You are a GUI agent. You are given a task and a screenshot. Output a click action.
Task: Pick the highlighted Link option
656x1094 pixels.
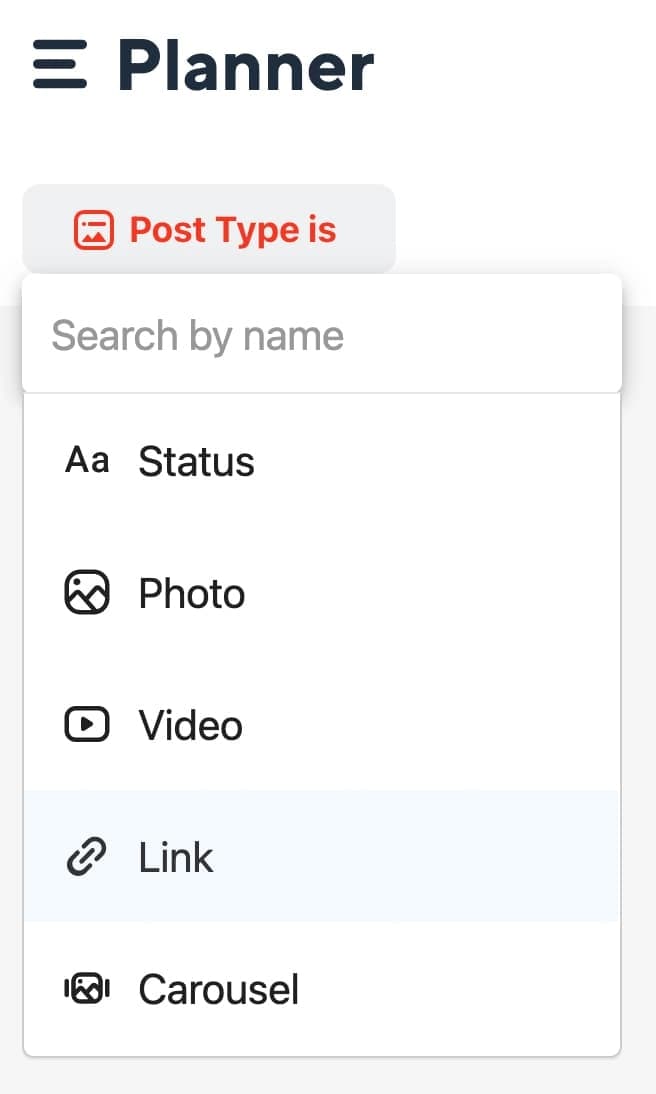322,856
